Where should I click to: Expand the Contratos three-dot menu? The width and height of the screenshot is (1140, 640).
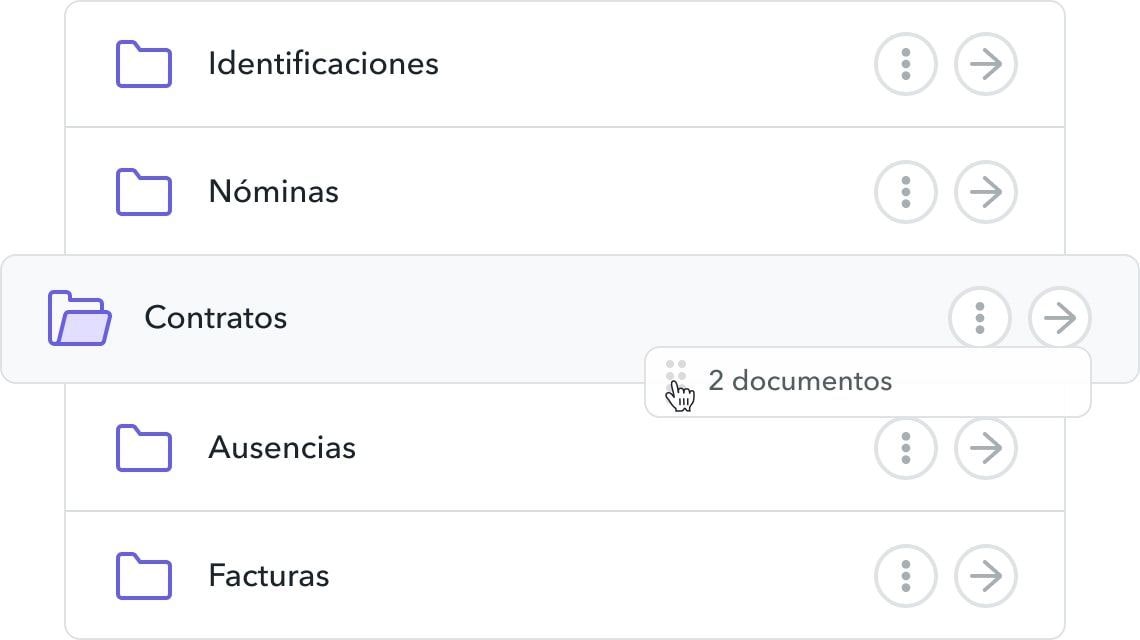pyautogui.click(x=980, y=319)
